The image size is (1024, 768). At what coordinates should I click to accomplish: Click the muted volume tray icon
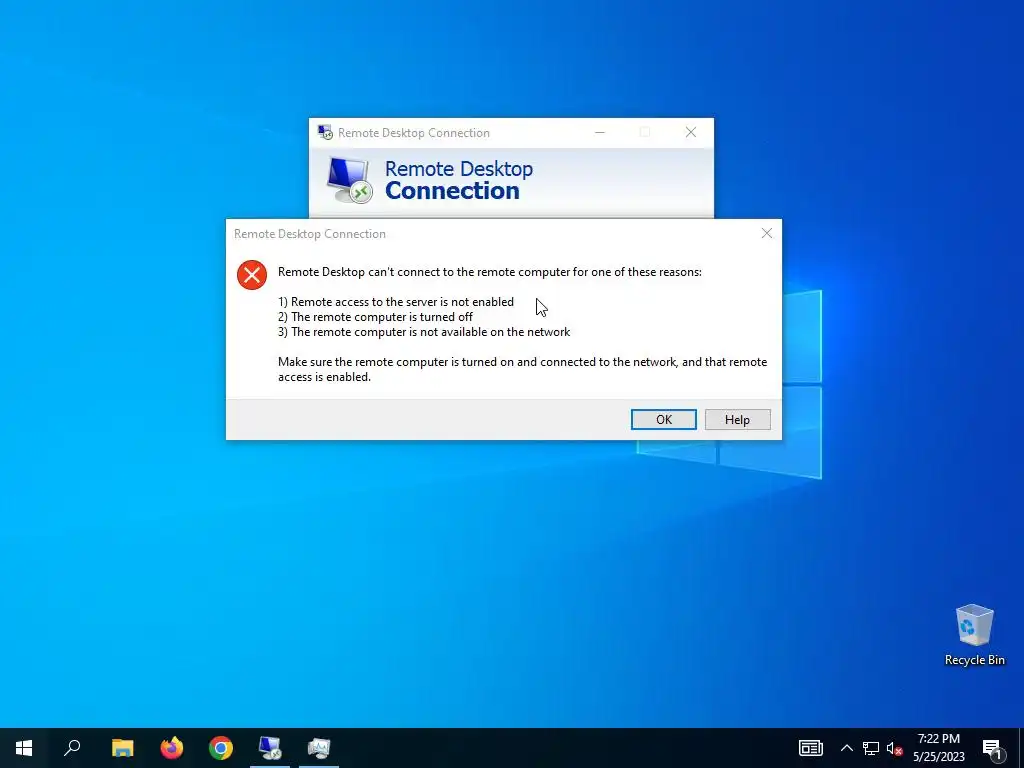(x=894, y=748)
